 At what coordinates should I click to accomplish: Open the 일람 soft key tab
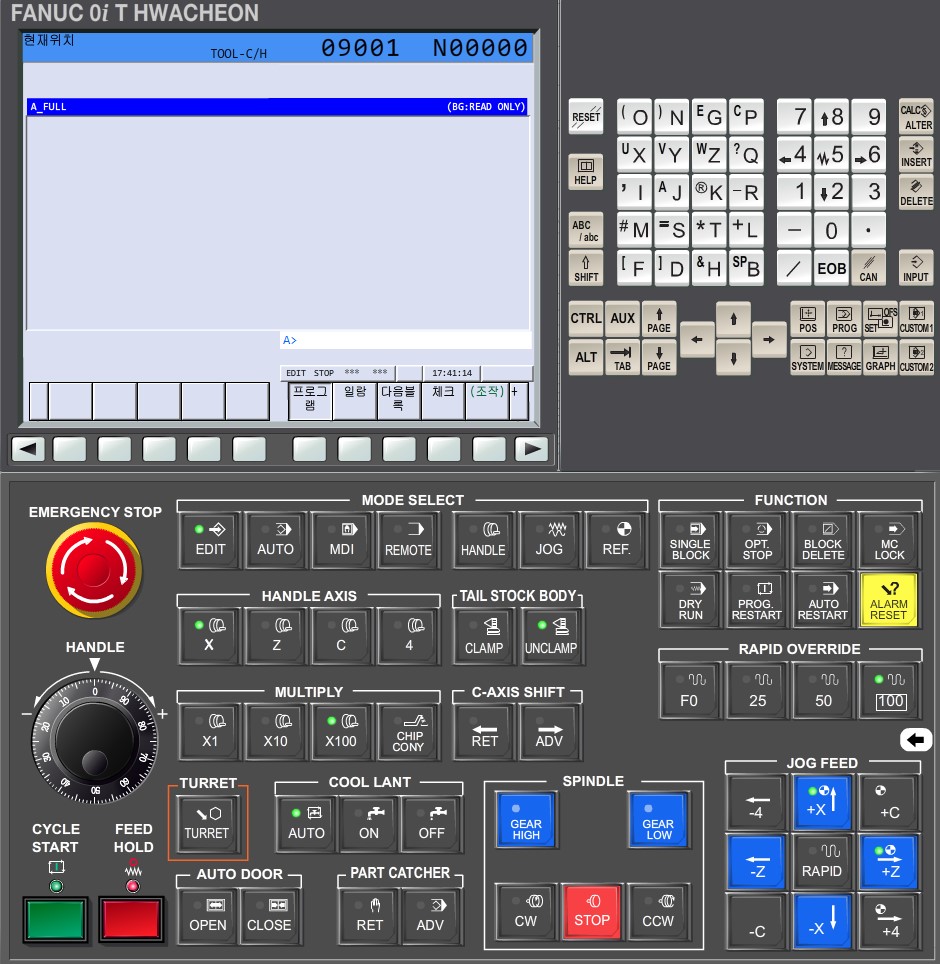tap(355, 401)
